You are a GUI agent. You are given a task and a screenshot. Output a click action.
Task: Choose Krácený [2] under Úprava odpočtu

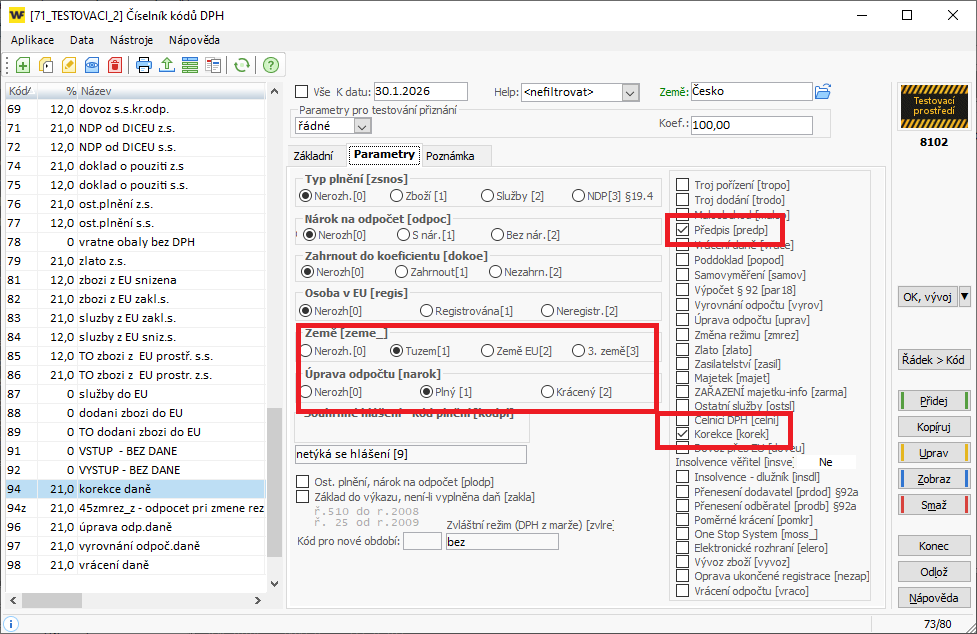(x=547, y=392)
